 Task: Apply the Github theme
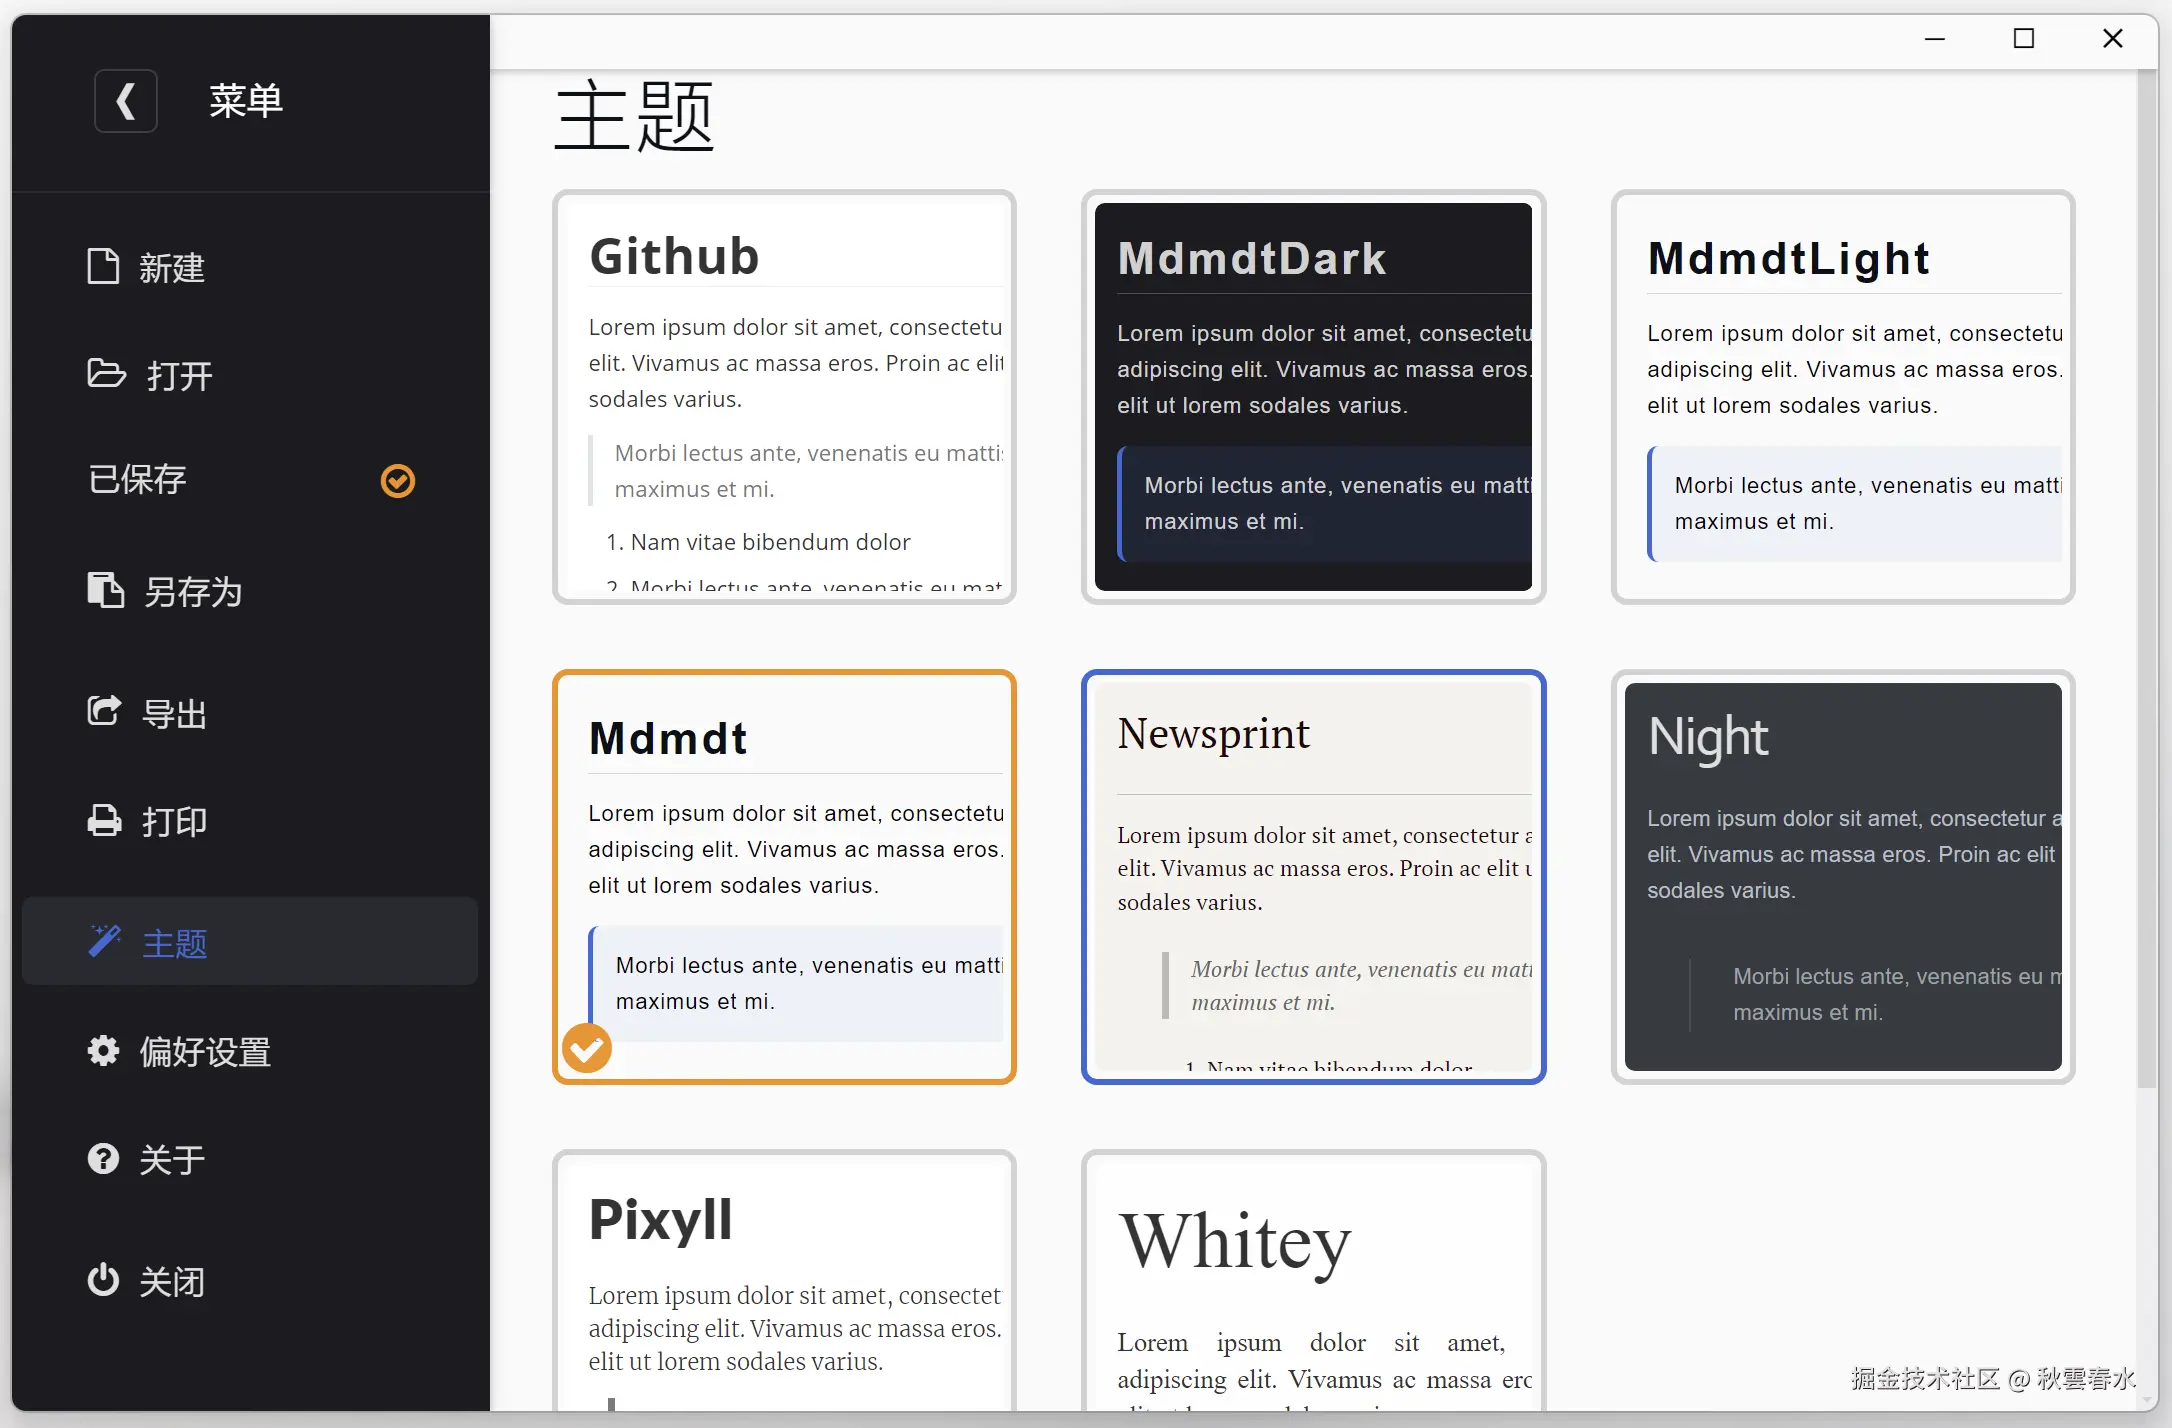point(783,395)
